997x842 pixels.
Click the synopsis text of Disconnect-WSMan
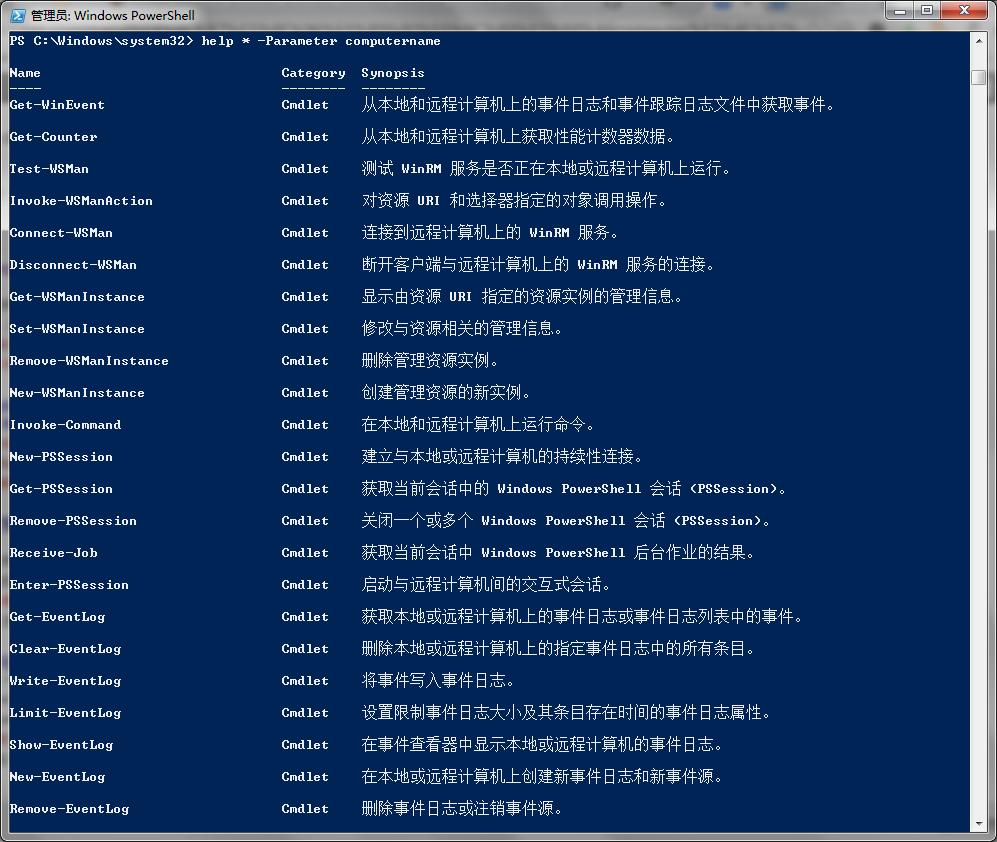[538, 265]
